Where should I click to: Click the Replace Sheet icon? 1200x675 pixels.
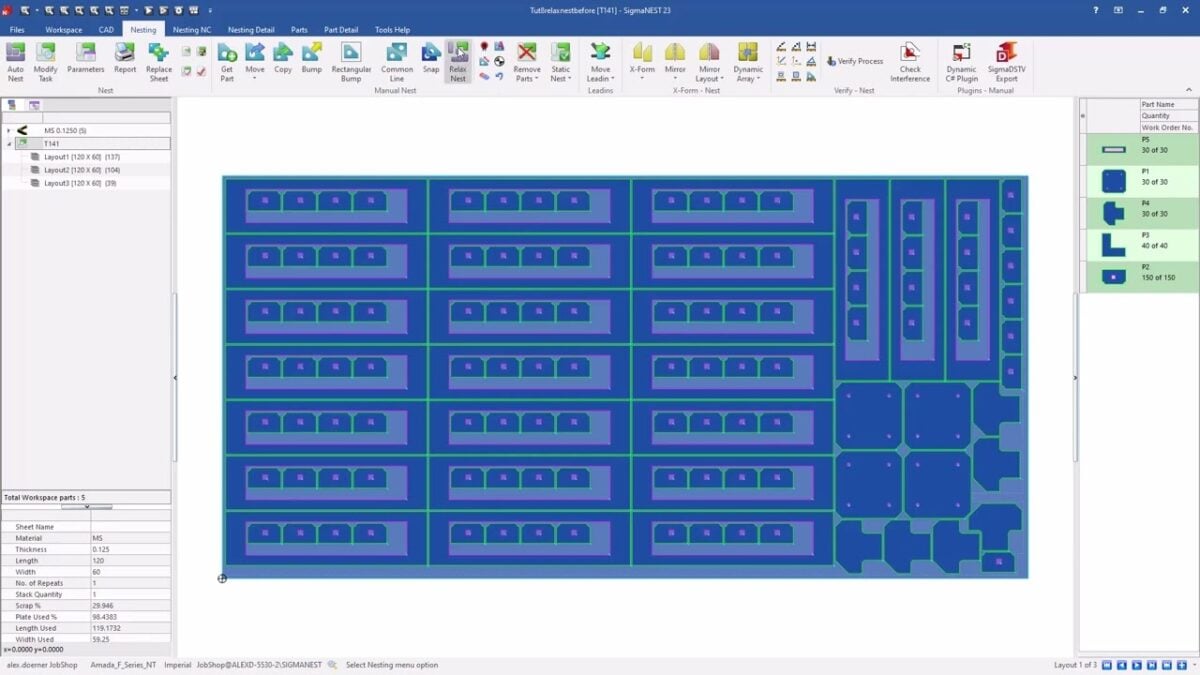(158, 62)
